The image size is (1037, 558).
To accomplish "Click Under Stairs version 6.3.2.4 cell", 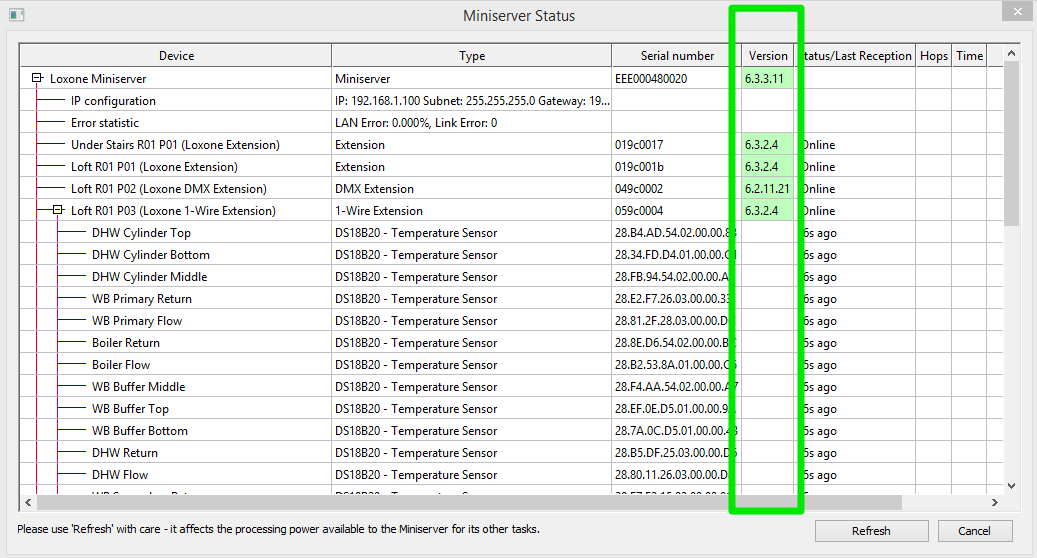I will (x=768, y=144).
